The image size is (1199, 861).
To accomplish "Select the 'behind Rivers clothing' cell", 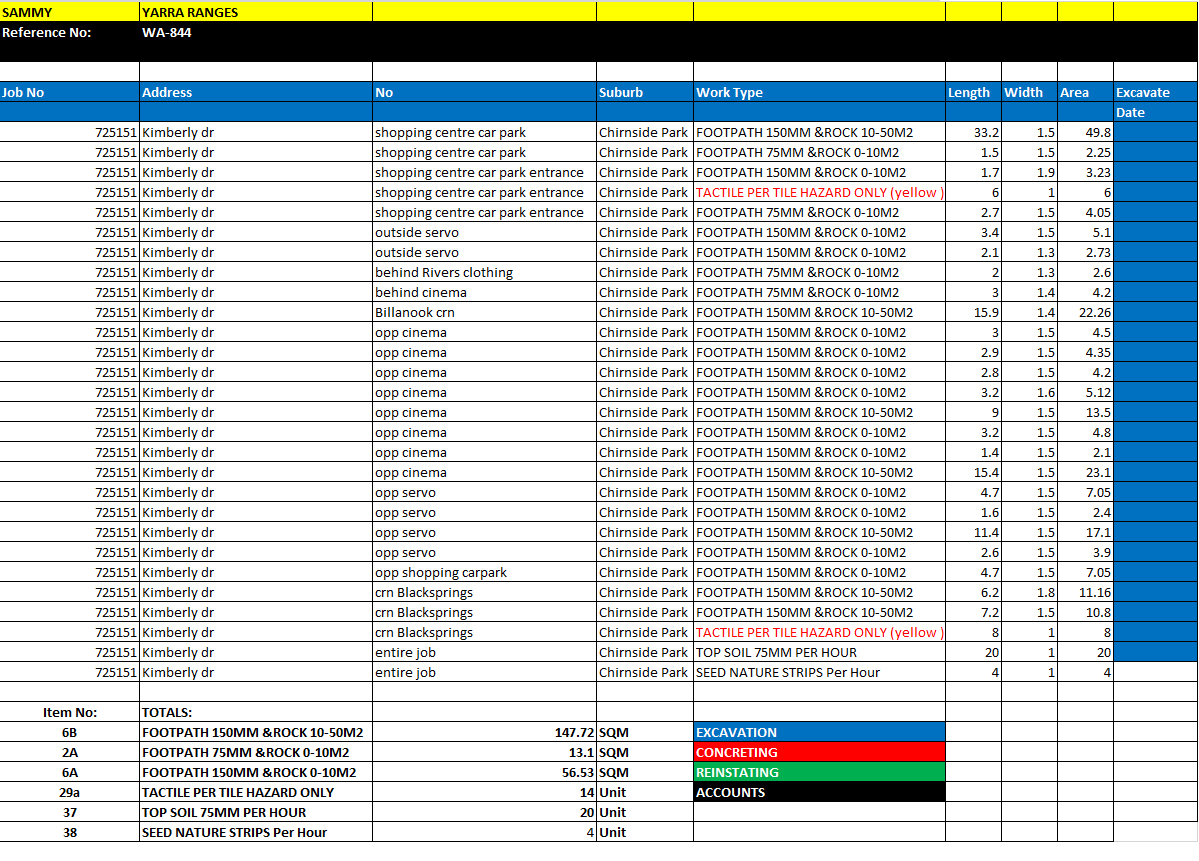I will [x=483, y=272].
